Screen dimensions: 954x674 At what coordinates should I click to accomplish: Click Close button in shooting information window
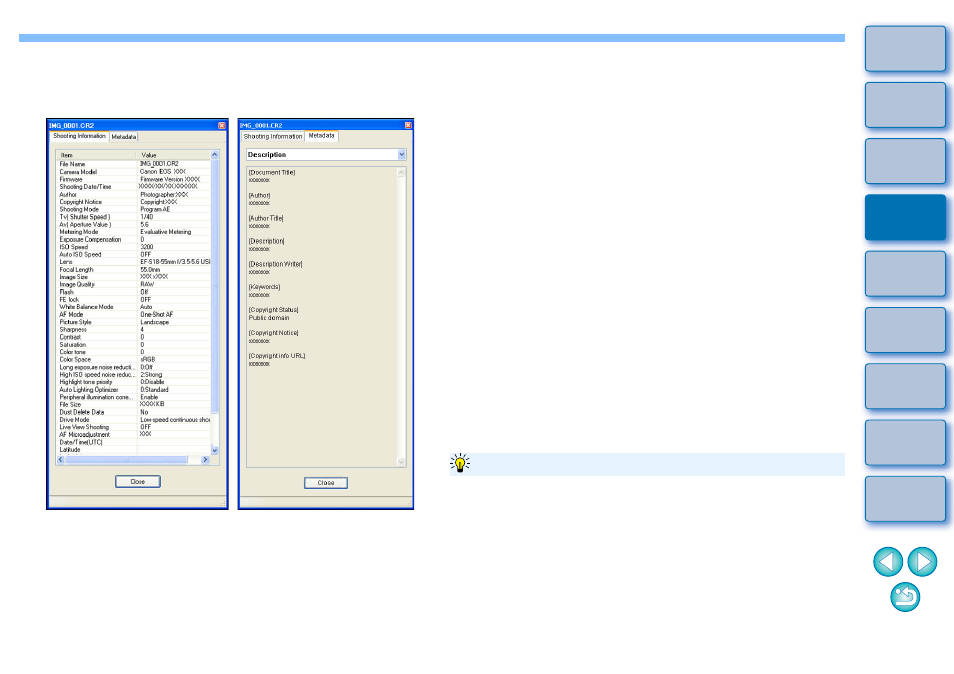(x=138, y=482)
